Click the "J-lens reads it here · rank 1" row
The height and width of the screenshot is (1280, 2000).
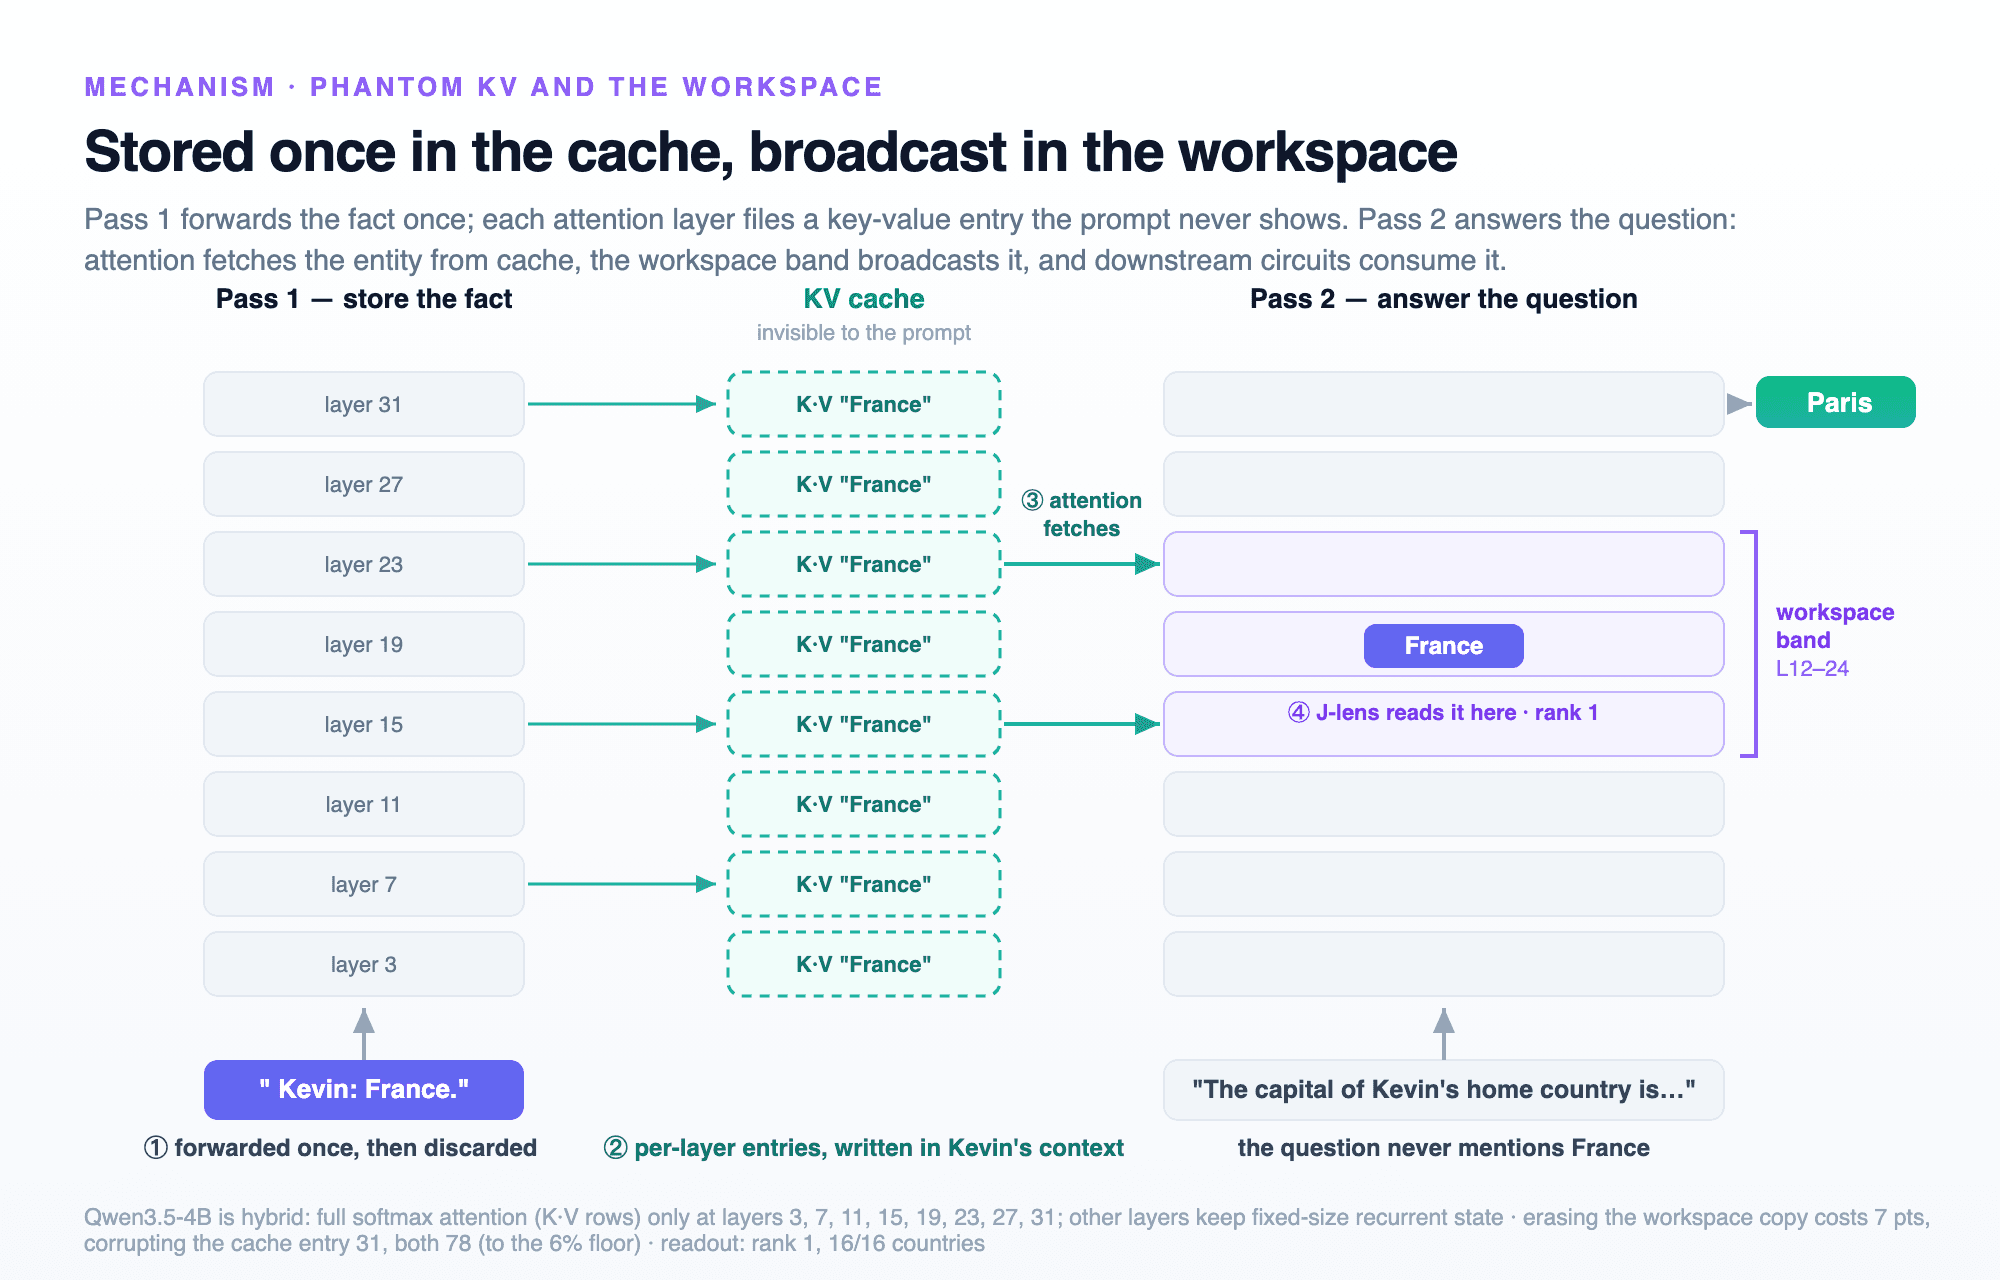pos(1444,724)
